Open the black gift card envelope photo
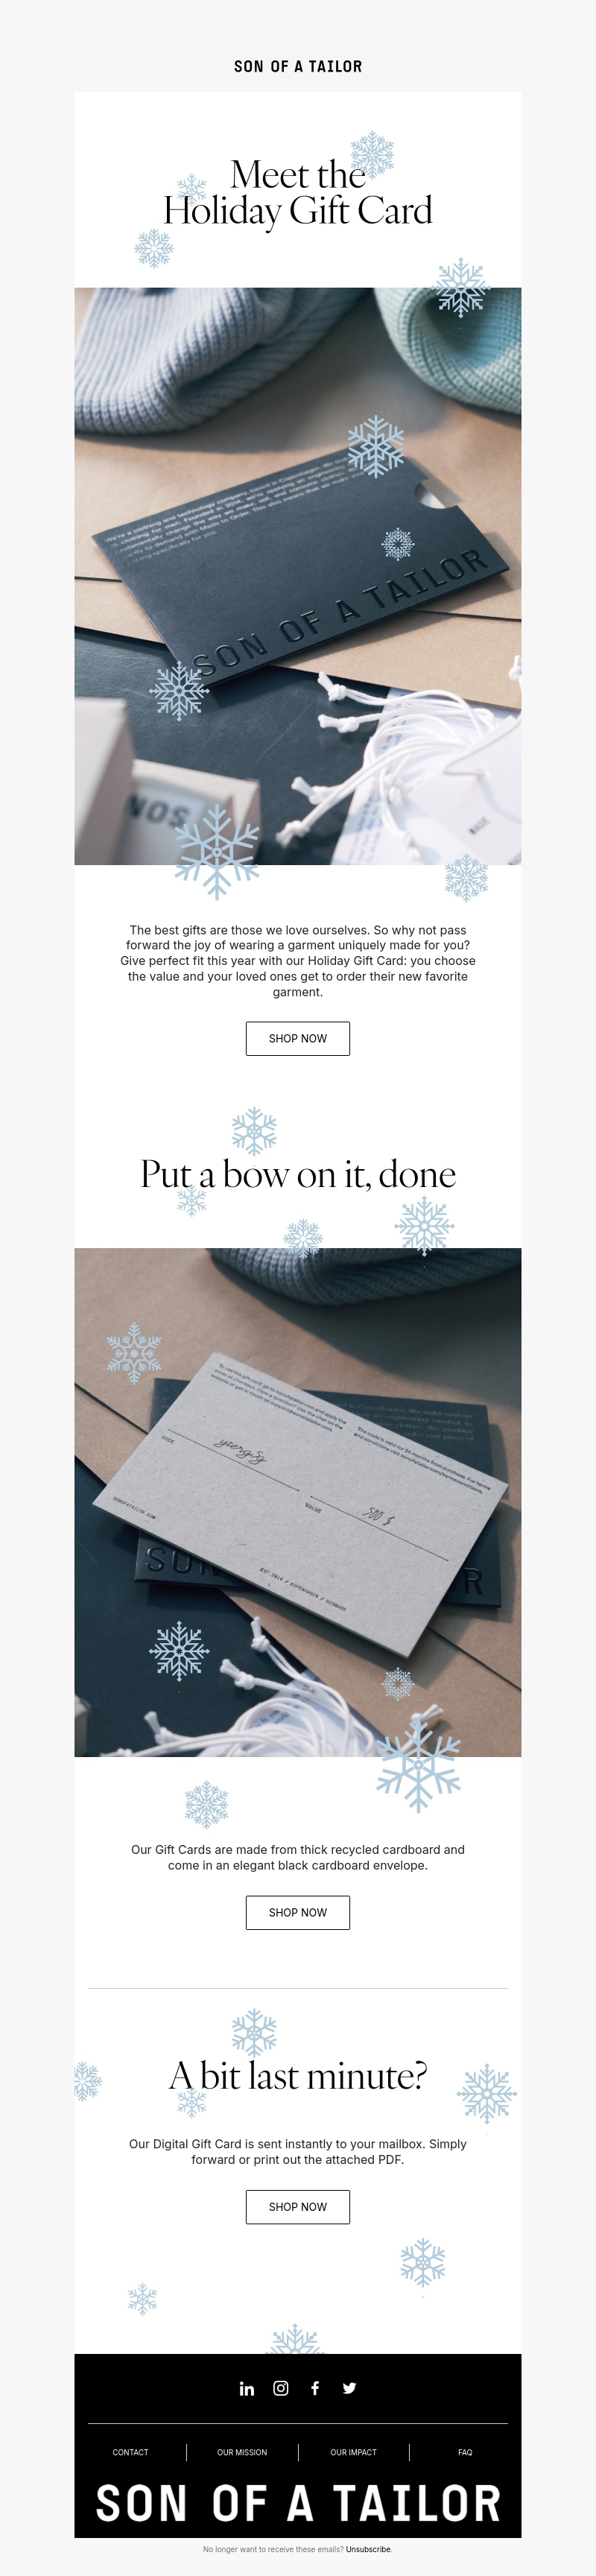The width and height of the screenshot is (596, 2576). (x=298, y=576)
